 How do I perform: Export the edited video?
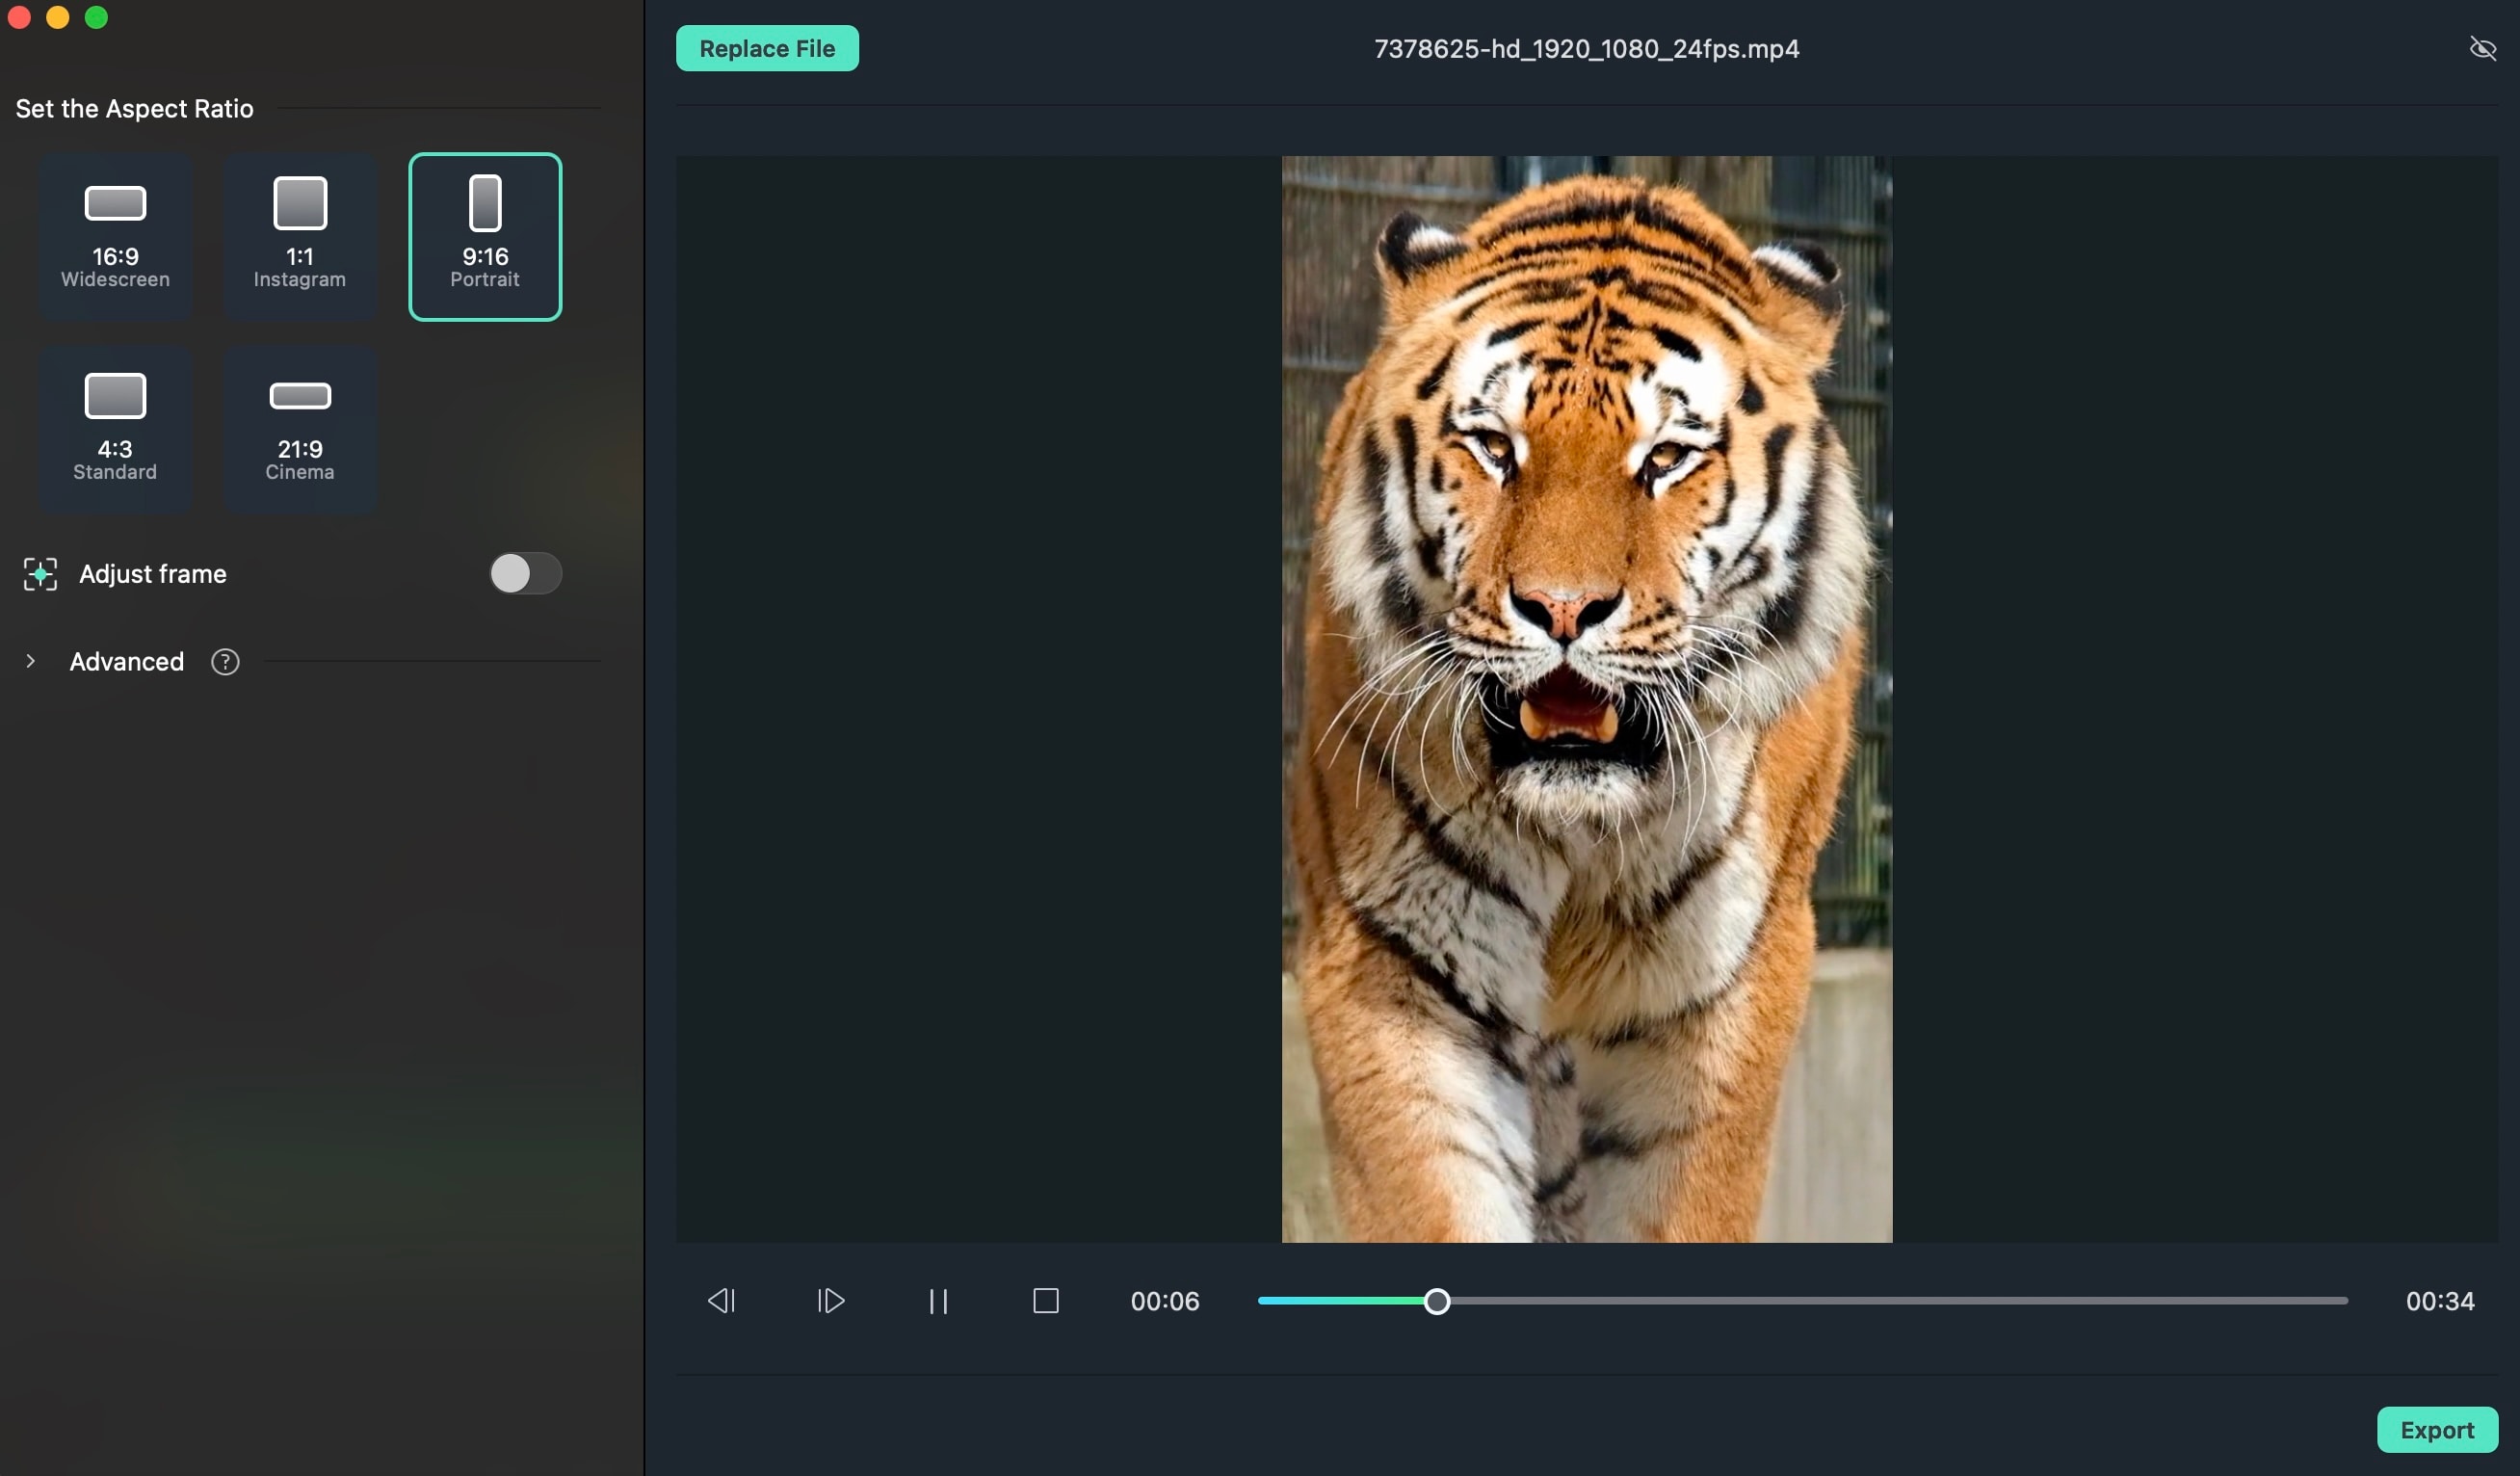click(2437, 1430)
